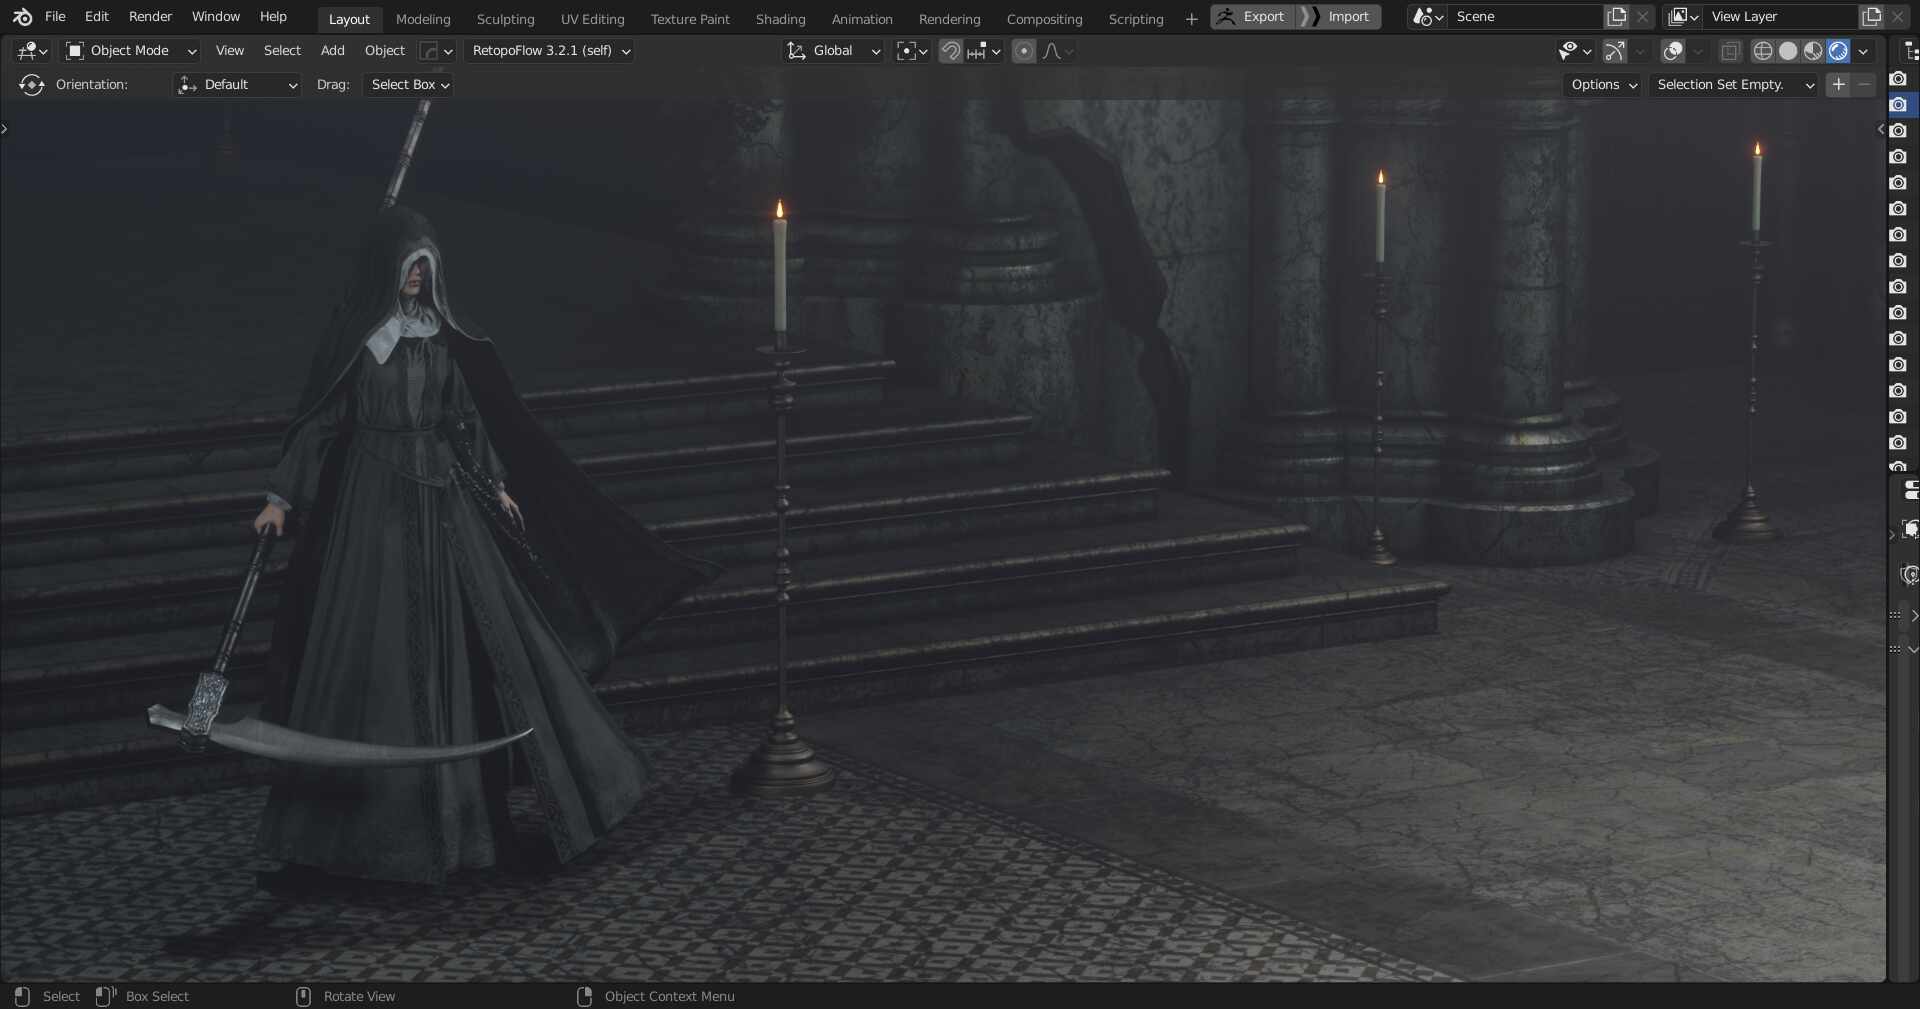Click the Export button
This screenshot has height=1009, width=1920.
click(1252, 17)
